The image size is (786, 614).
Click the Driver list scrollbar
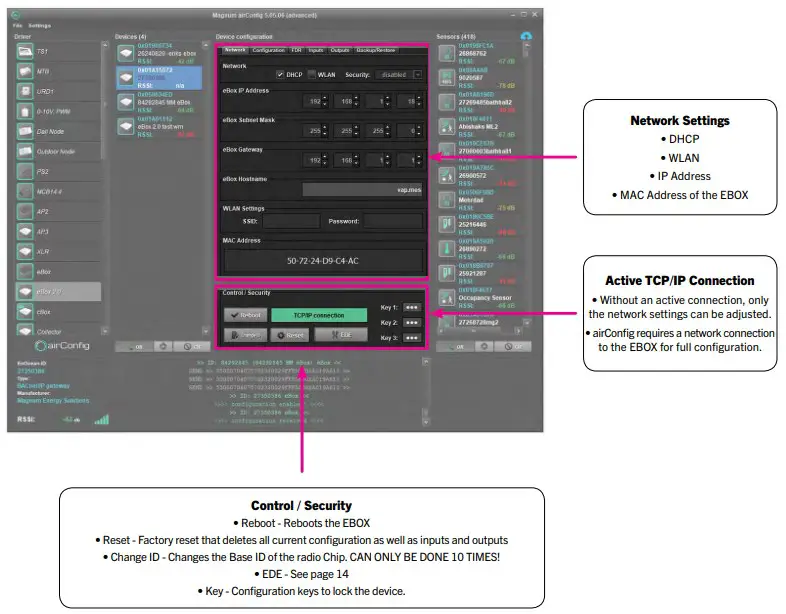[x=105, y=188]
